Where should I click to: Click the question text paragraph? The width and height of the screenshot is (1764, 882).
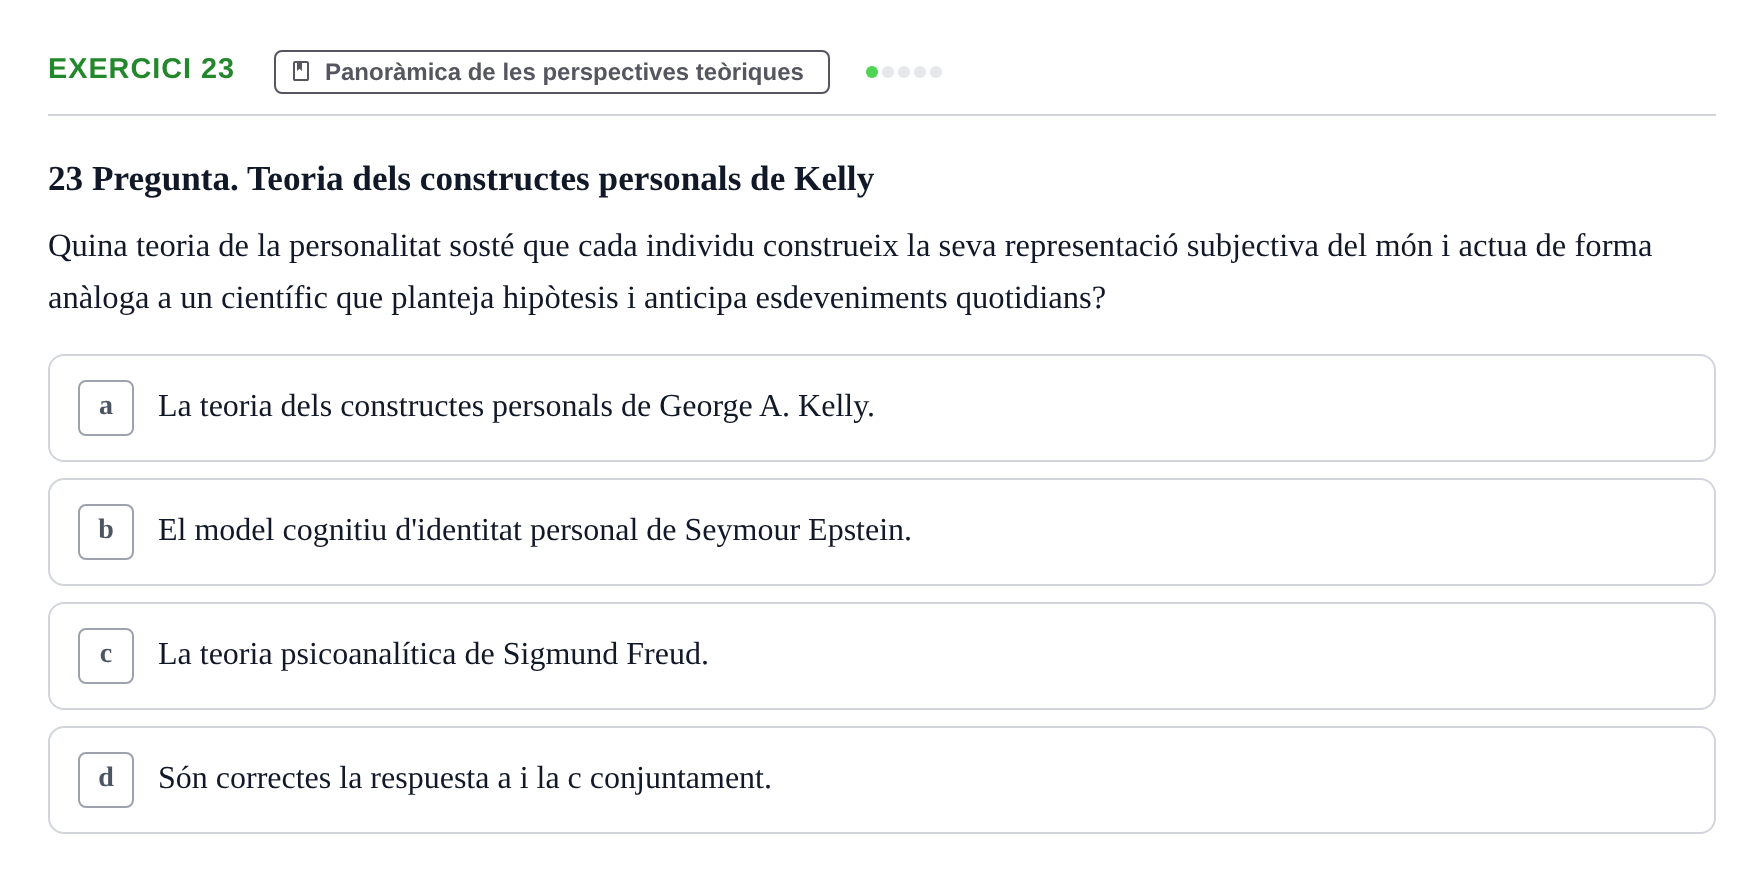(x=850, y=272)
